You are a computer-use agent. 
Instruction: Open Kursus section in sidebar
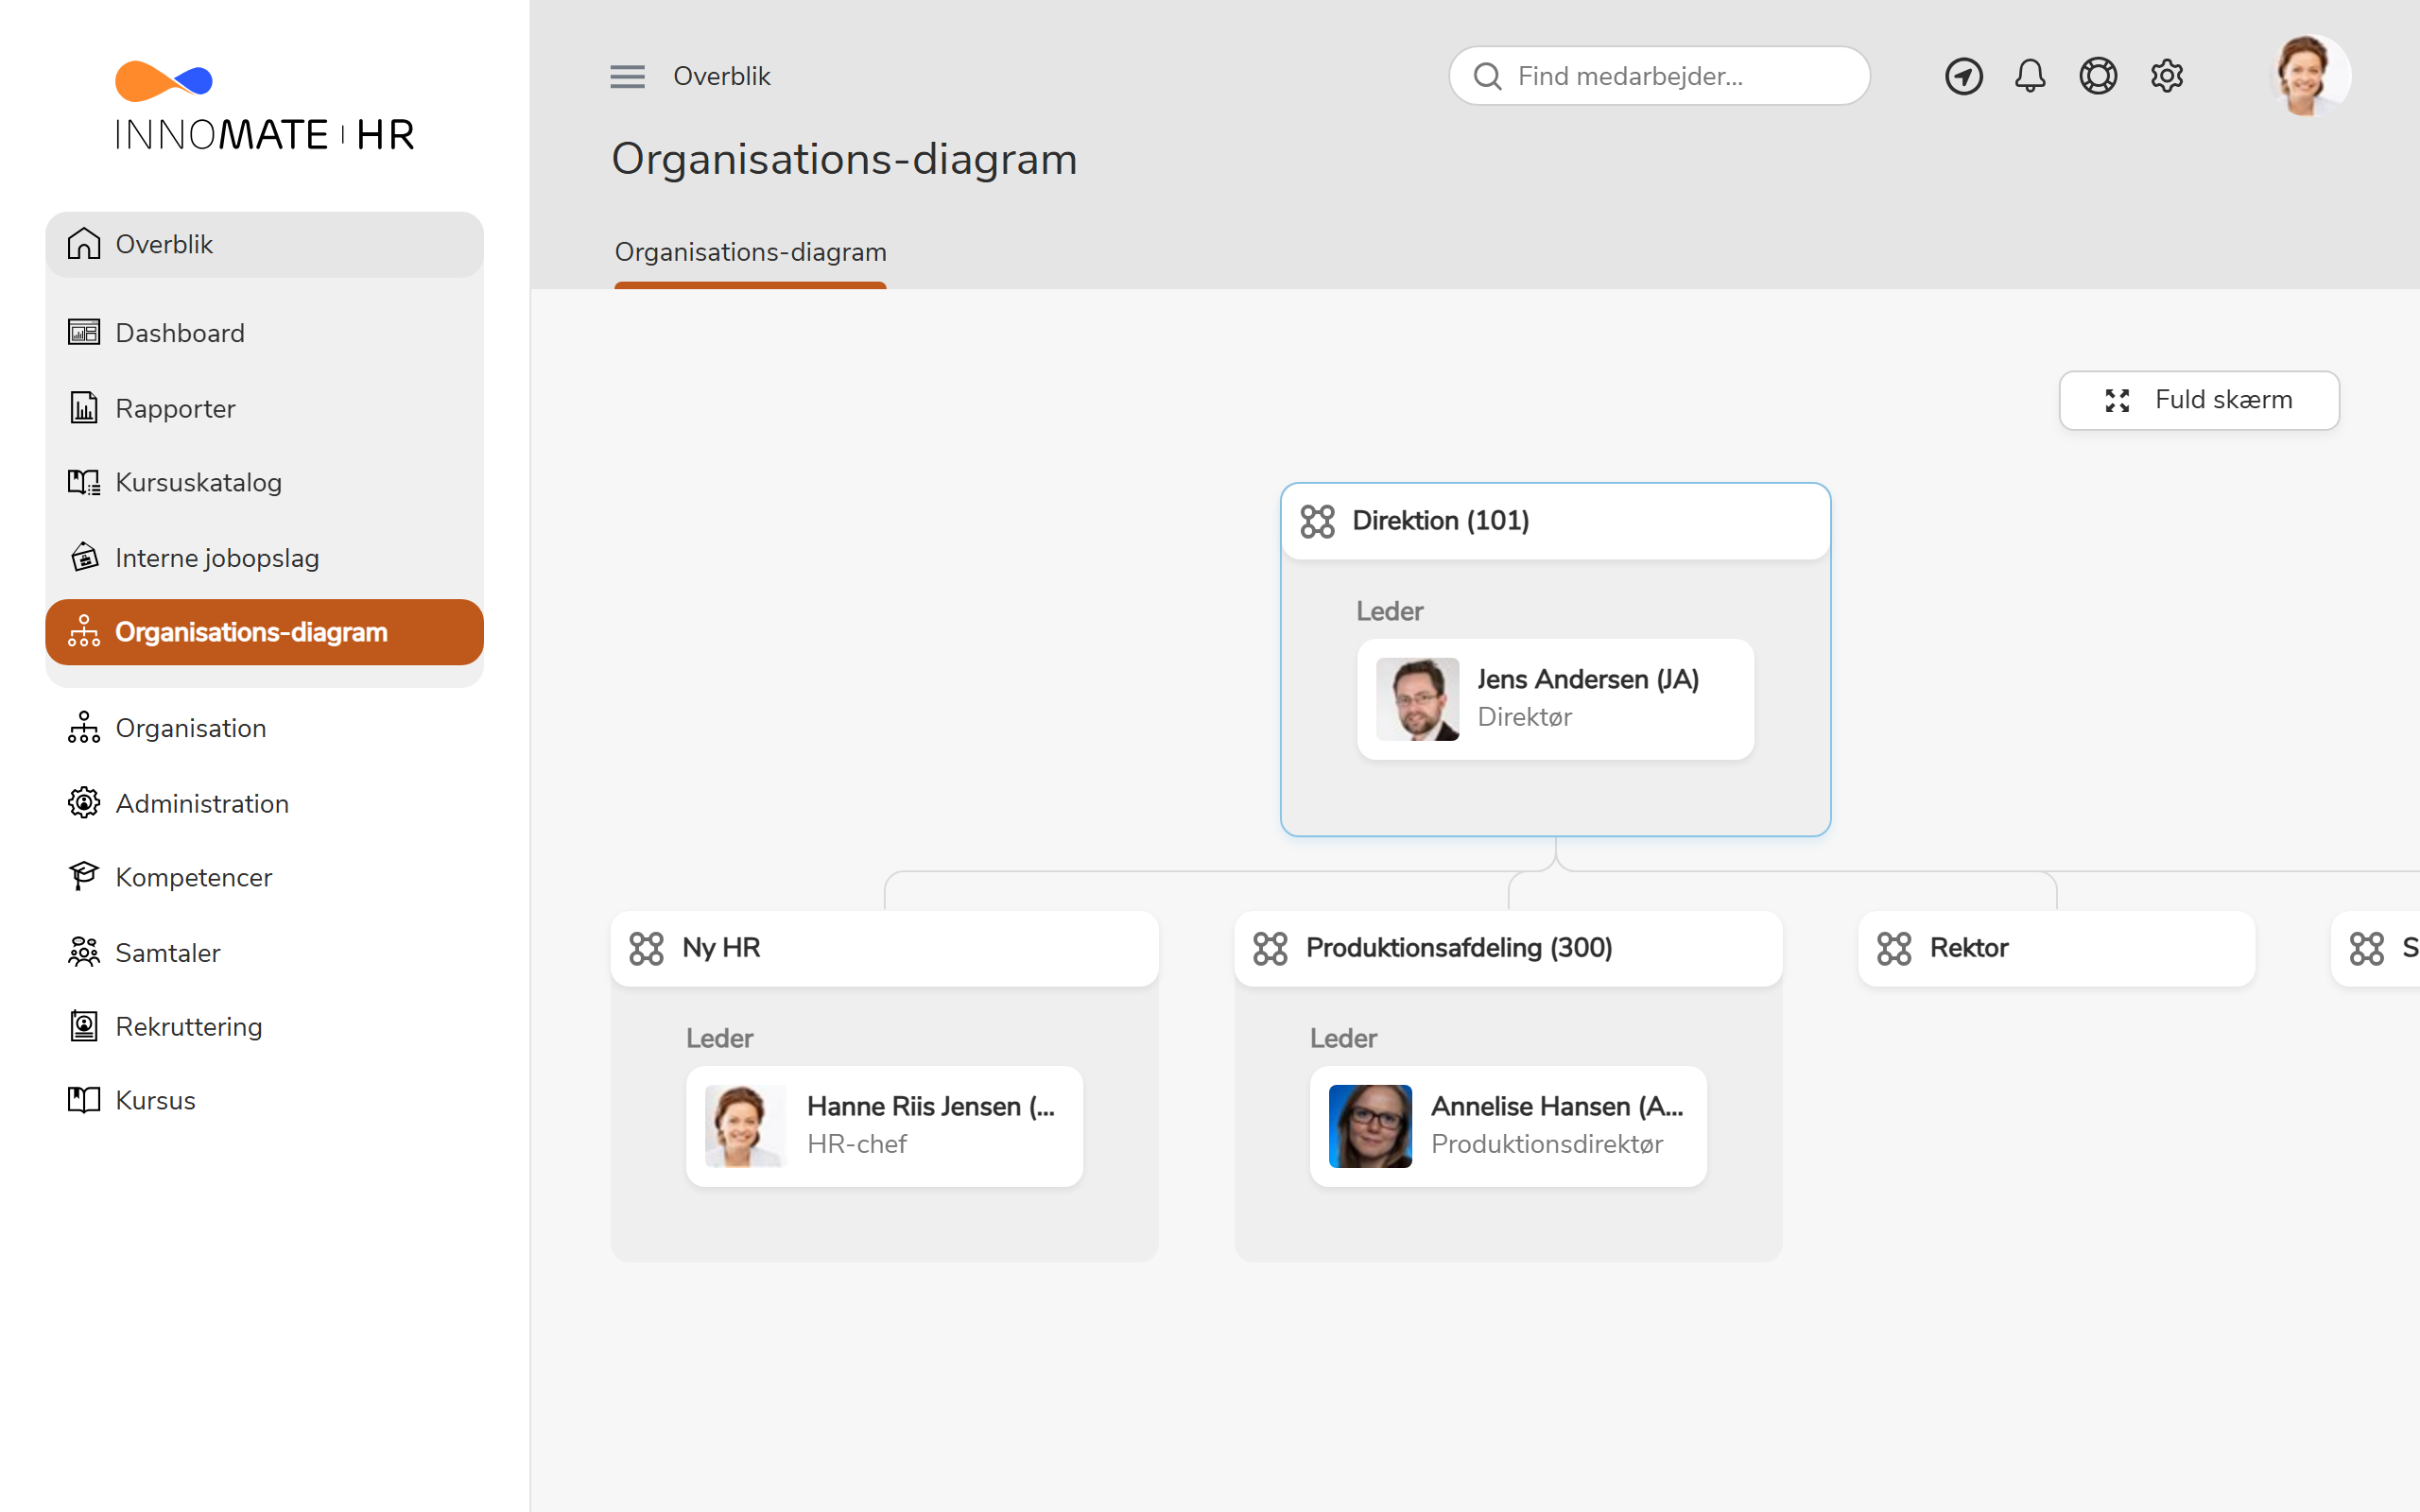264,1100
